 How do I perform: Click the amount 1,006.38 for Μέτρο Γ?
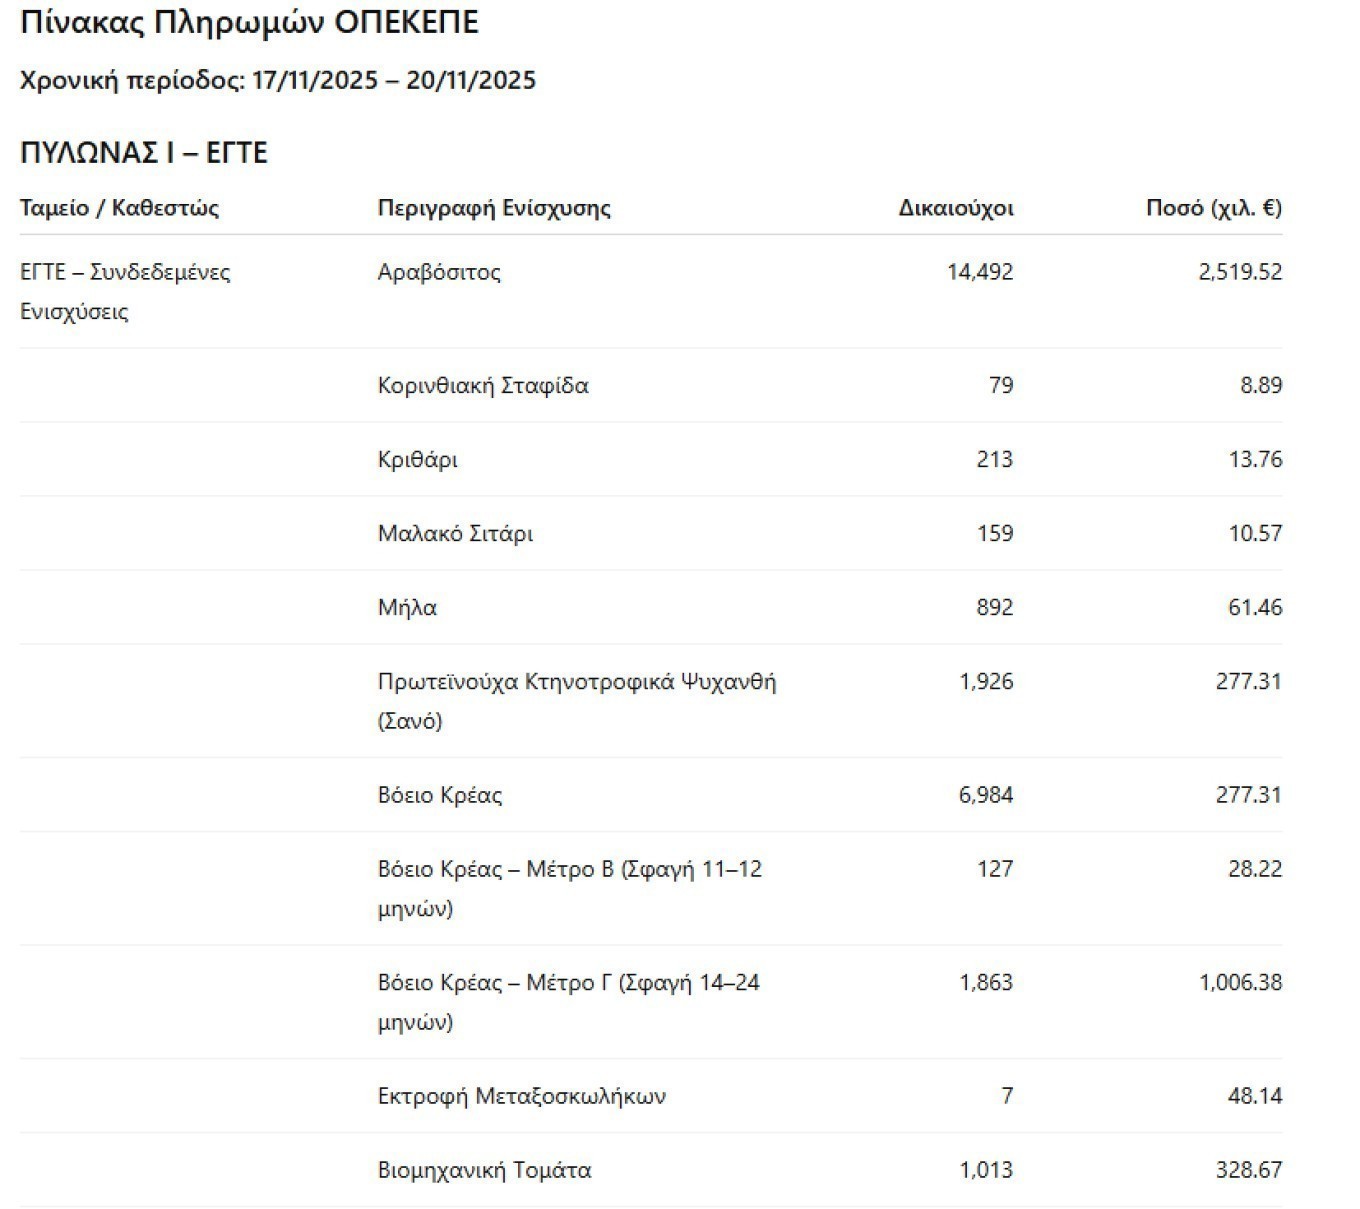pos(1240,982)
